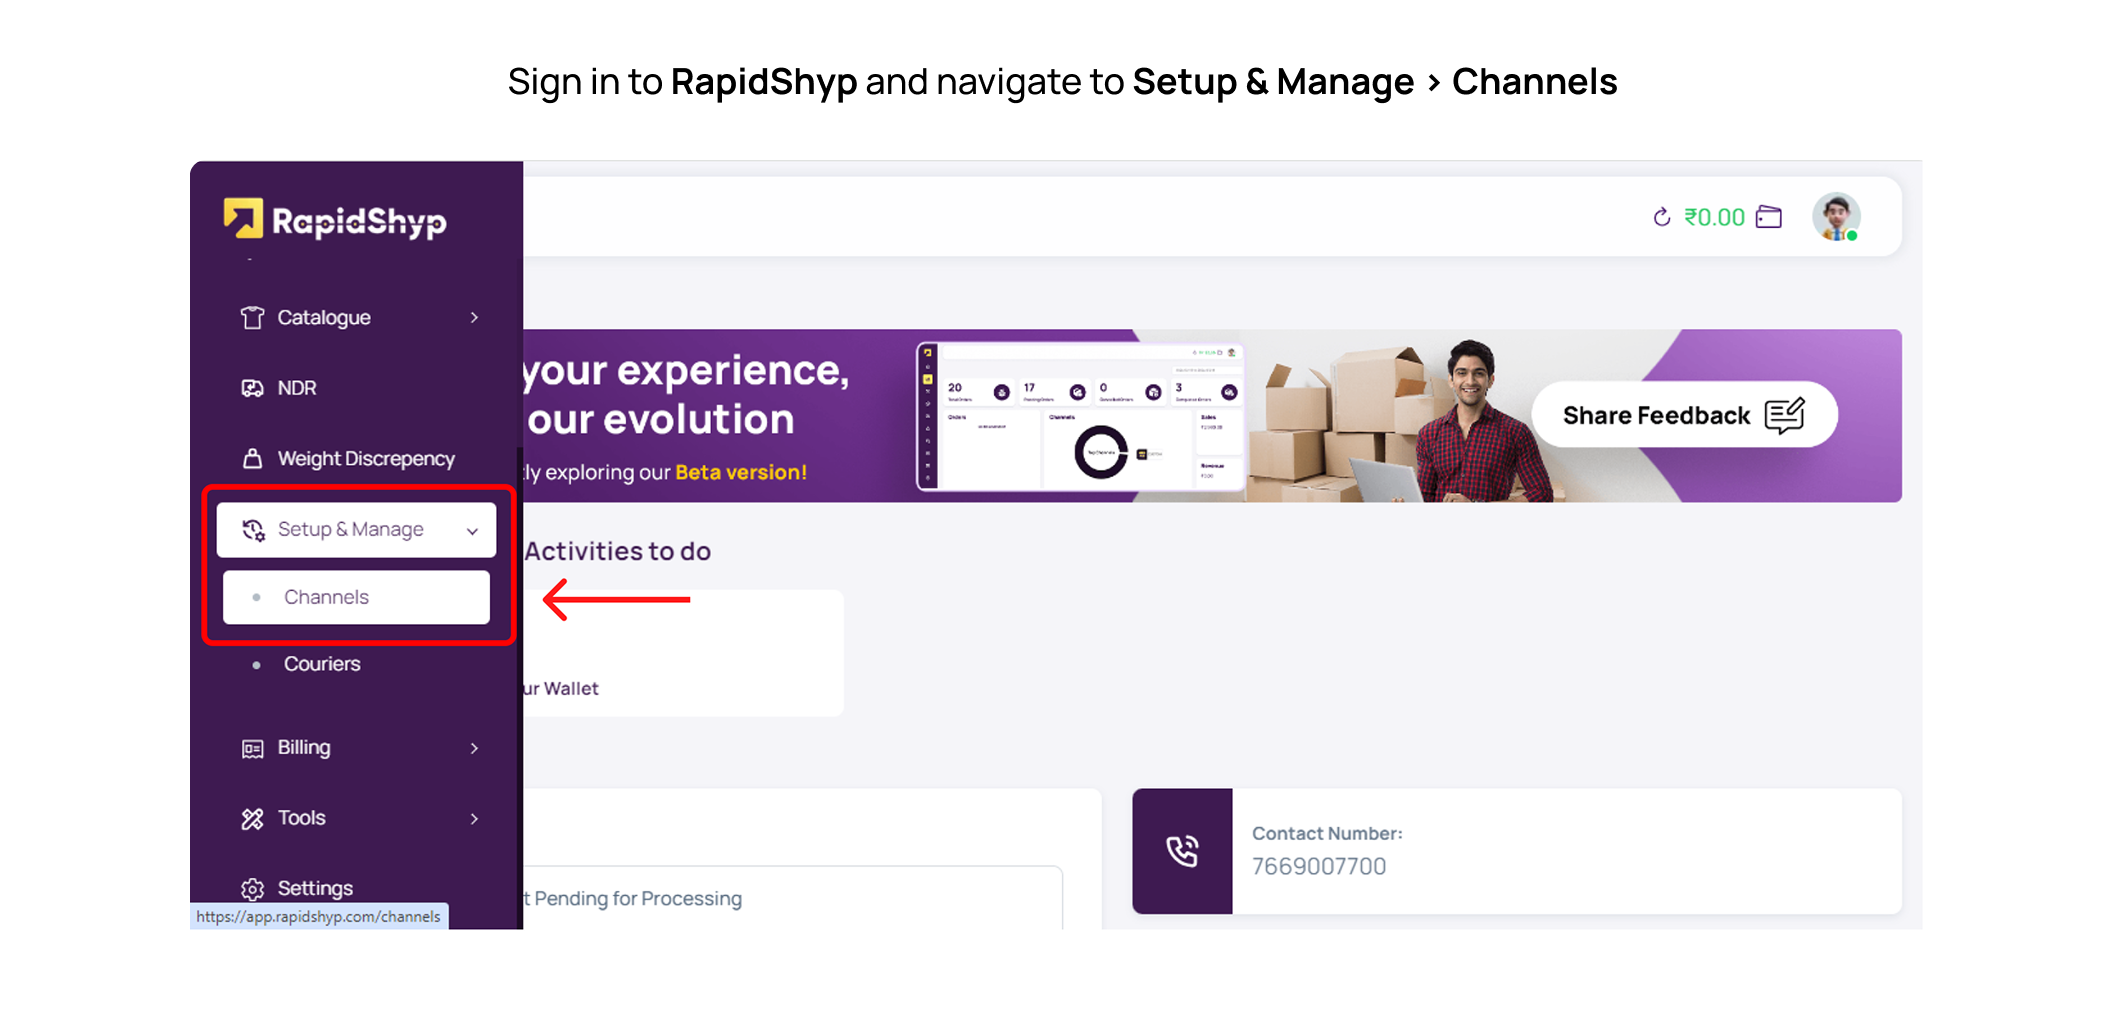This screenshot has width=2128, height=1020.
Task: Click the Share Feedback button
Action: click(x=1684, y=415)
